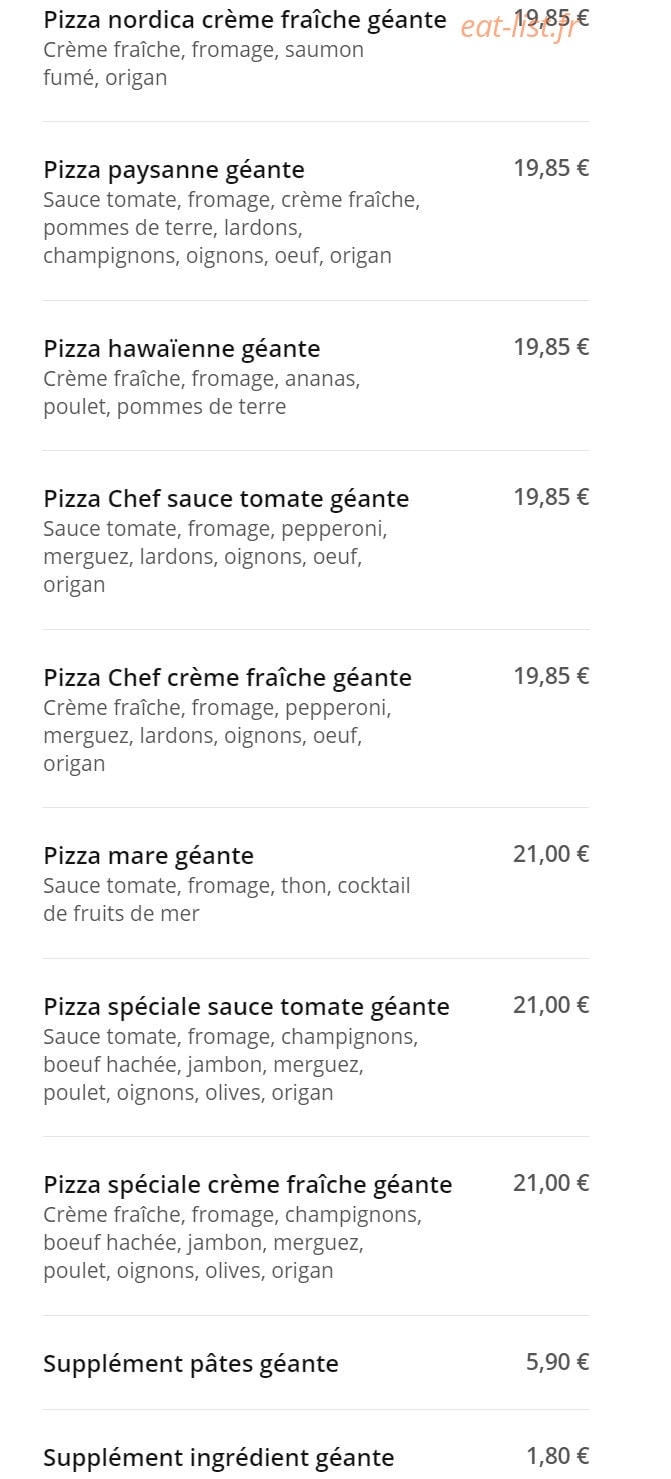Choose Pizza hawaïenne géante
This screenshot has width=671, height=1479.
click(x=315, y=377)
